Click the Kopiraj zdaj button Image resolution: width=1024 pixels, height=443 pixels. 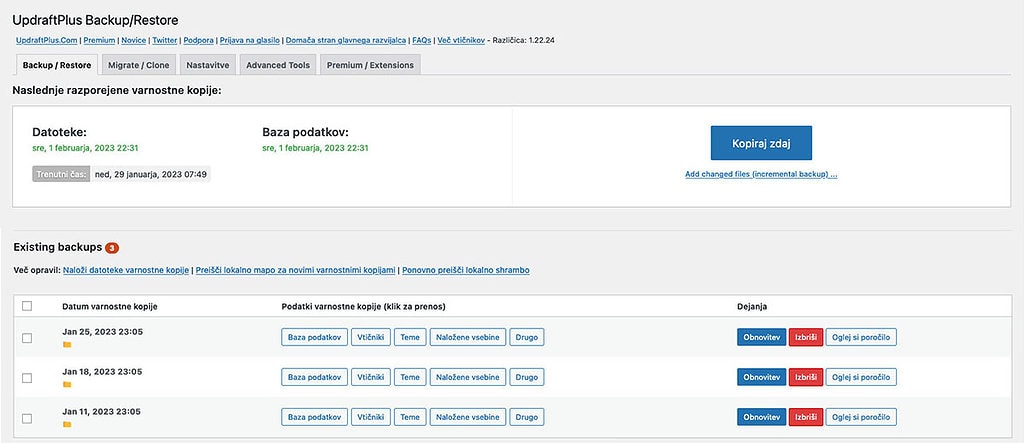tap(761, 143)
